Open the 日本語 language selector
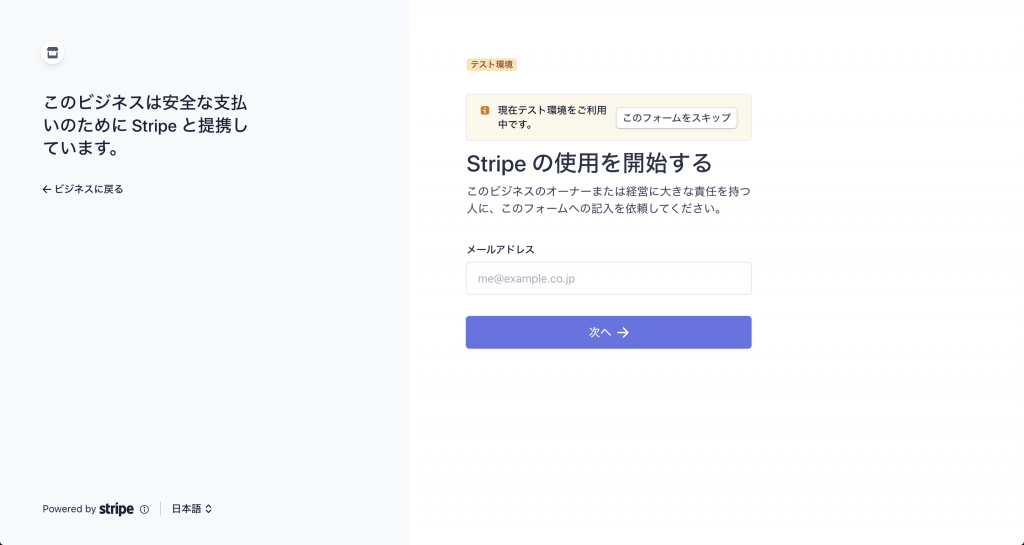Viewport: 1024px width, 545px height. [192, 509]
